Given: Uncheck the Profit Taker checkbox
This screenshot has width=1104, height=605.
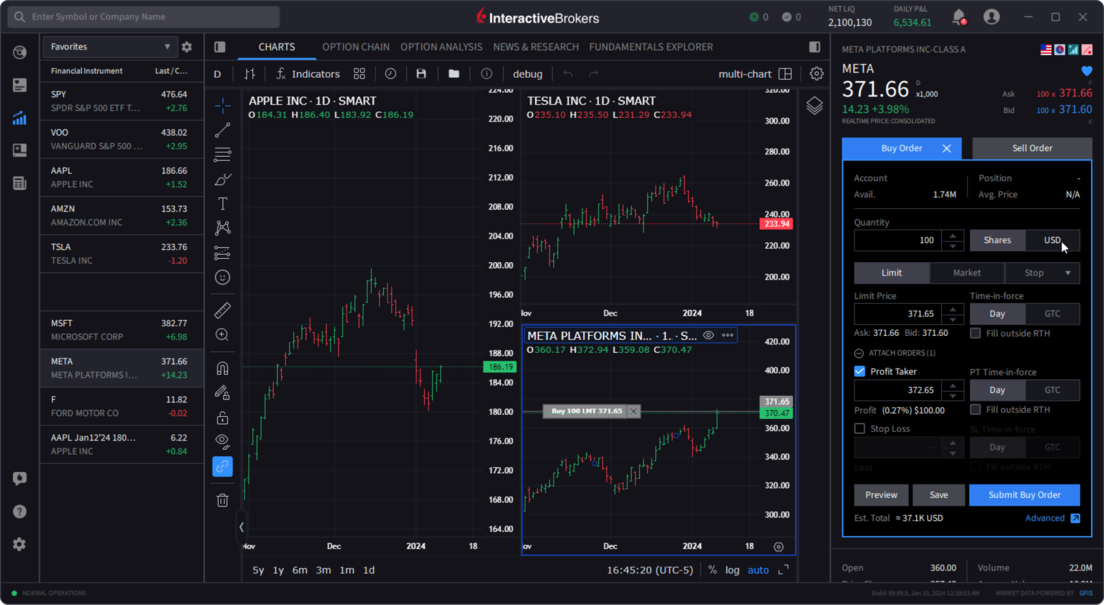Looking at the screenshot, I should 858,371.
